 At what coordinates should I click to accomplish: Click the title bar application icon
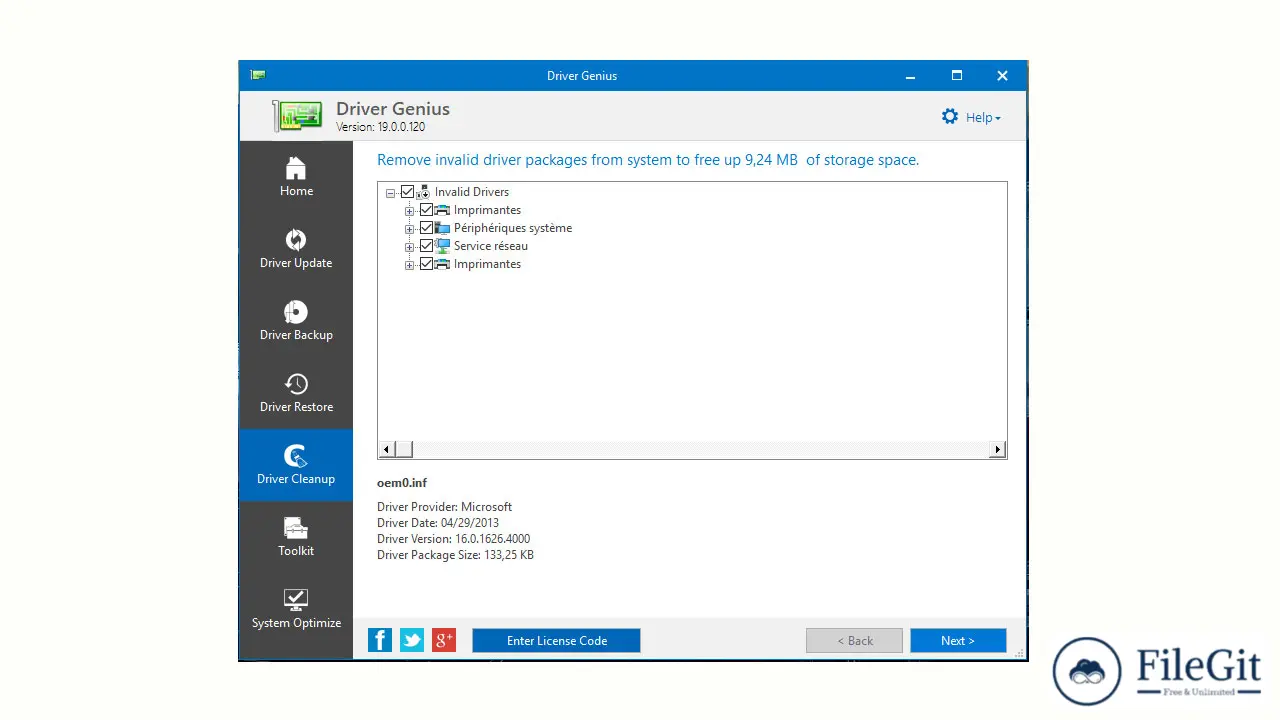258,75
